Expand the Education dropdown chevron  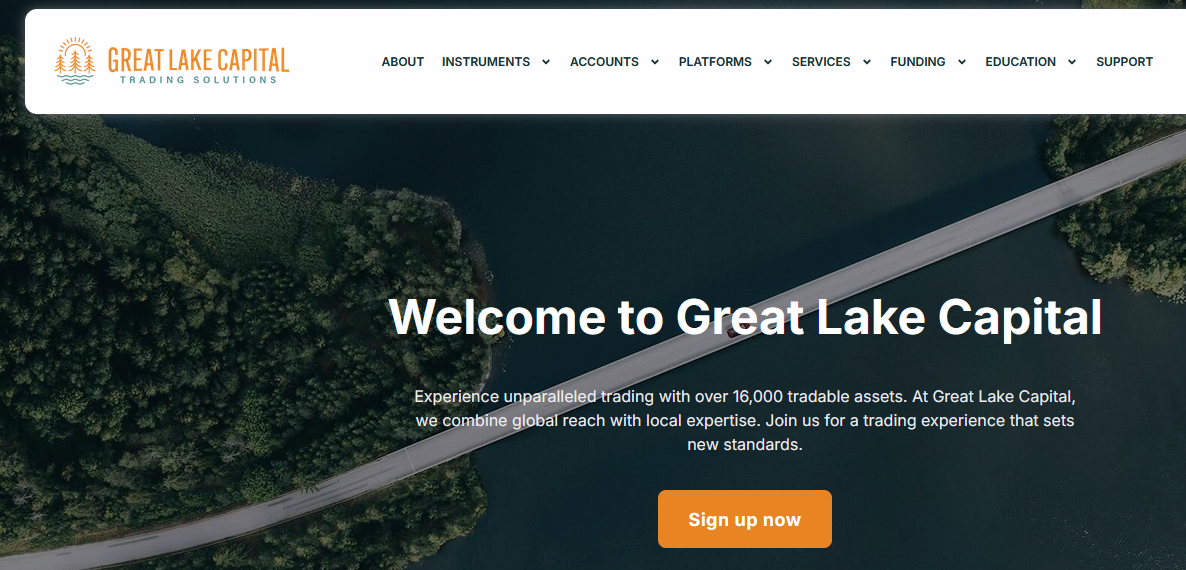[1072, 62]
